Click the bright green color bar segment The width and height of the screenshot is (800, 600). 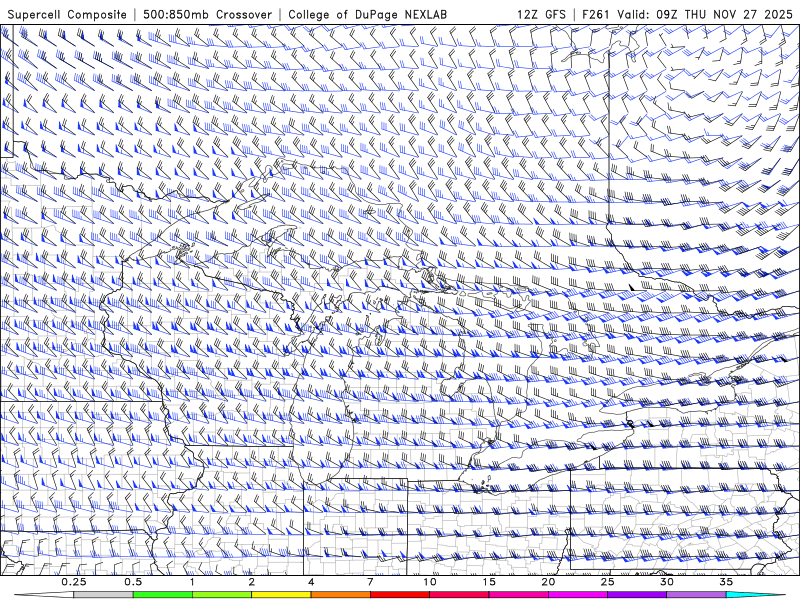[163, 595]
